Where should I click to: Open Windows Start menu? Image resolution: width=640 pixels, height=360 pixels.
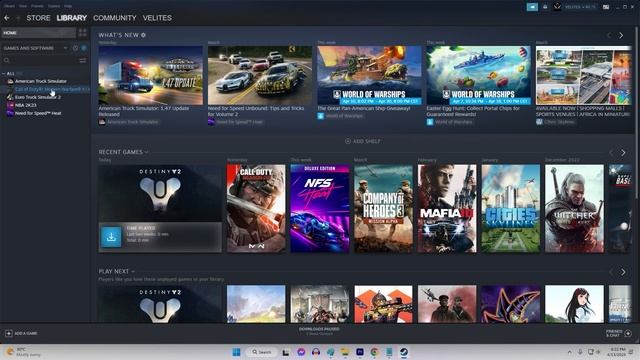point(236,352)
